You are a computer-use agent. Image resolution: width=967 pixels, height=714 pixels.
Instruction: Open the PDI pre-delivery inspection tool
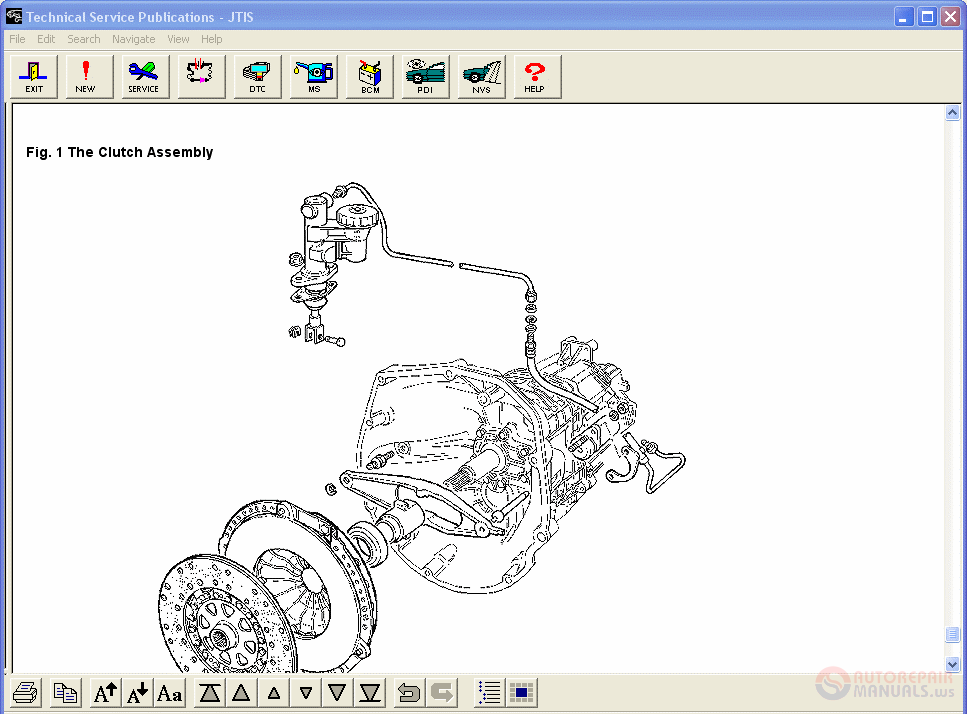click(425, 76)
